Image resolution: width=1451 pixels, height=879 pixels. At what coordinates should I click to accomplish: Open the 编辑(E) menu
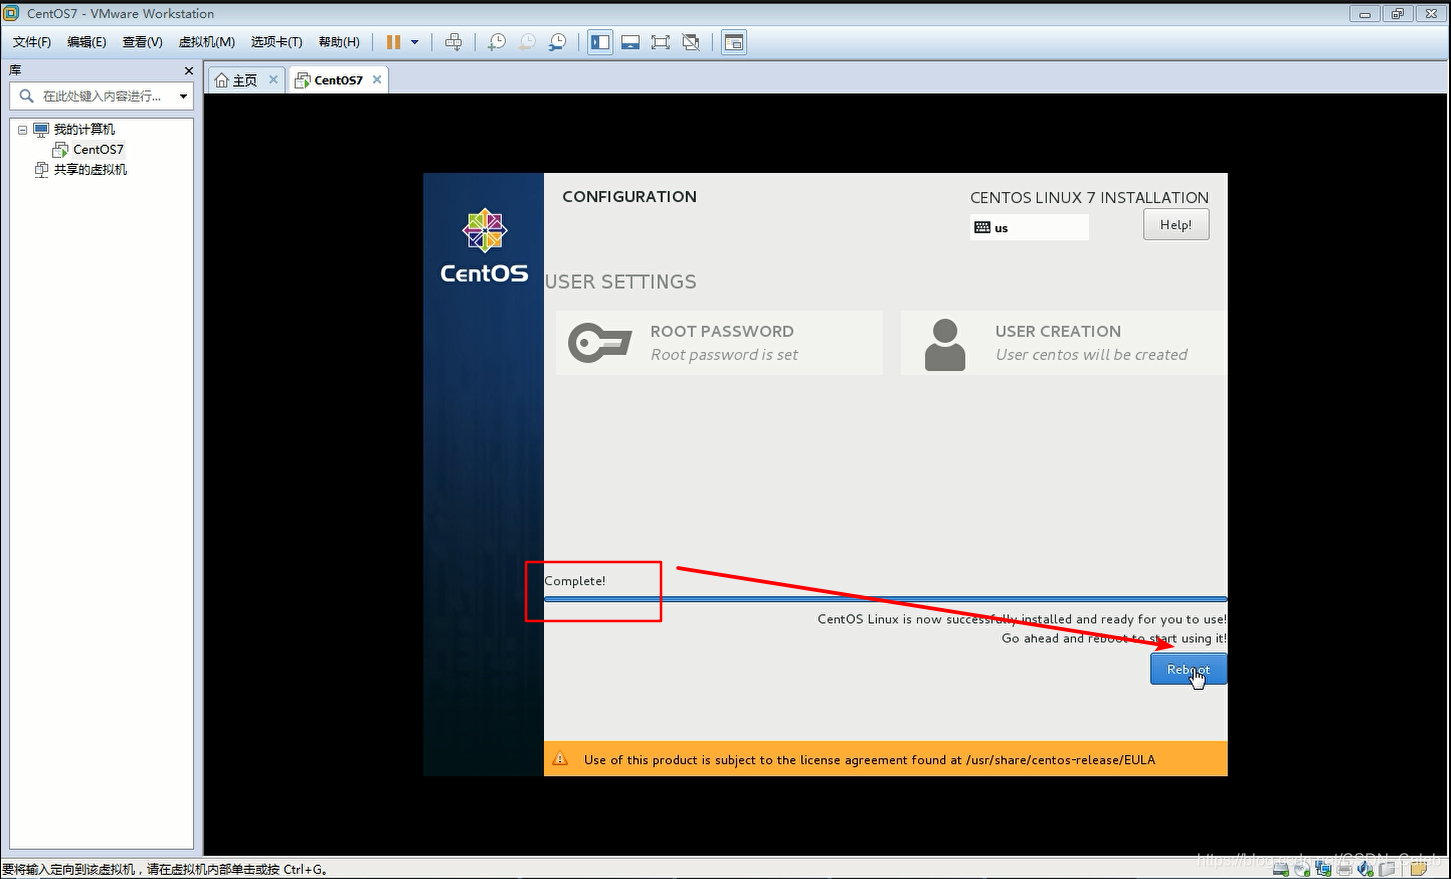[87, 42]
